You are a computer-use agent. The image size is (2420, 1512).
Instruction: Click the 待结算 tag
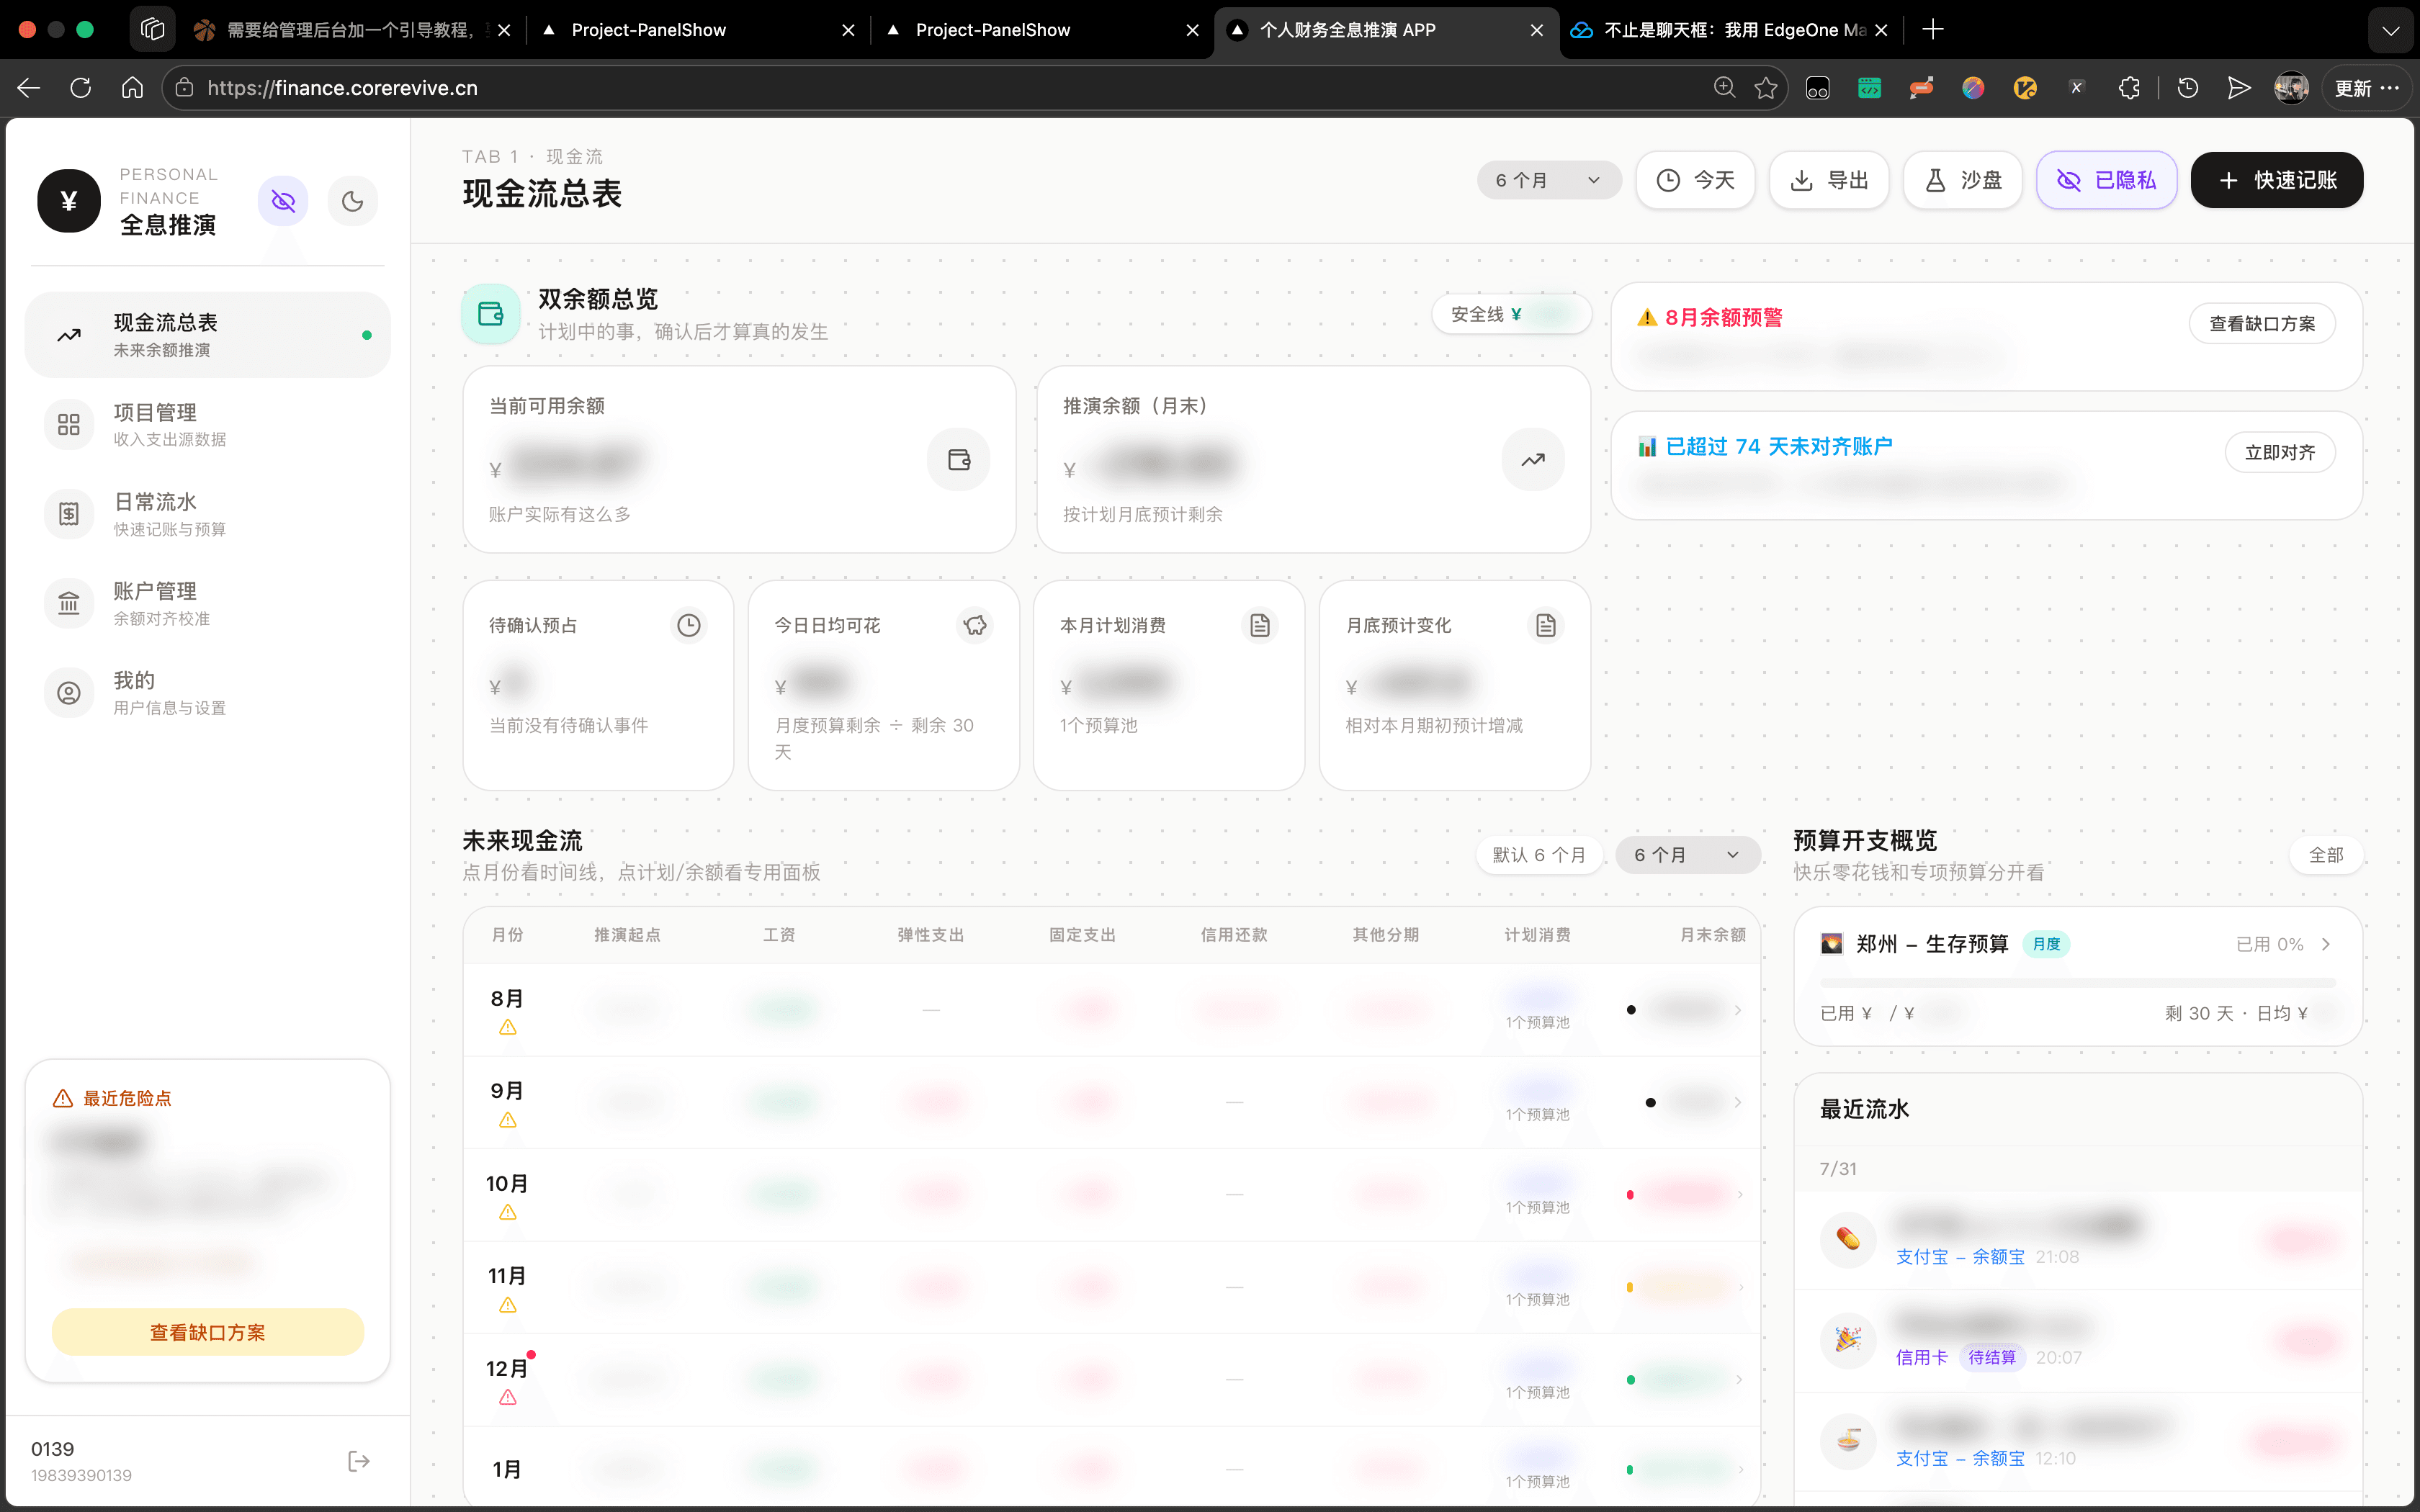pyautogui.click(x=1992, y=1357)
